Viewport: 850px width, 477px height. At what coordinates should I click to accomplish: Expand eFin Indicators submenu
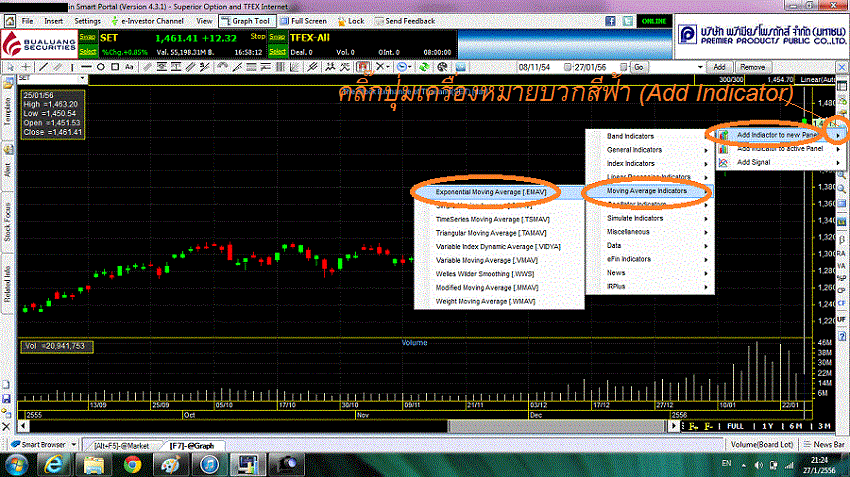pyautogui.click(x=649, y=260)
